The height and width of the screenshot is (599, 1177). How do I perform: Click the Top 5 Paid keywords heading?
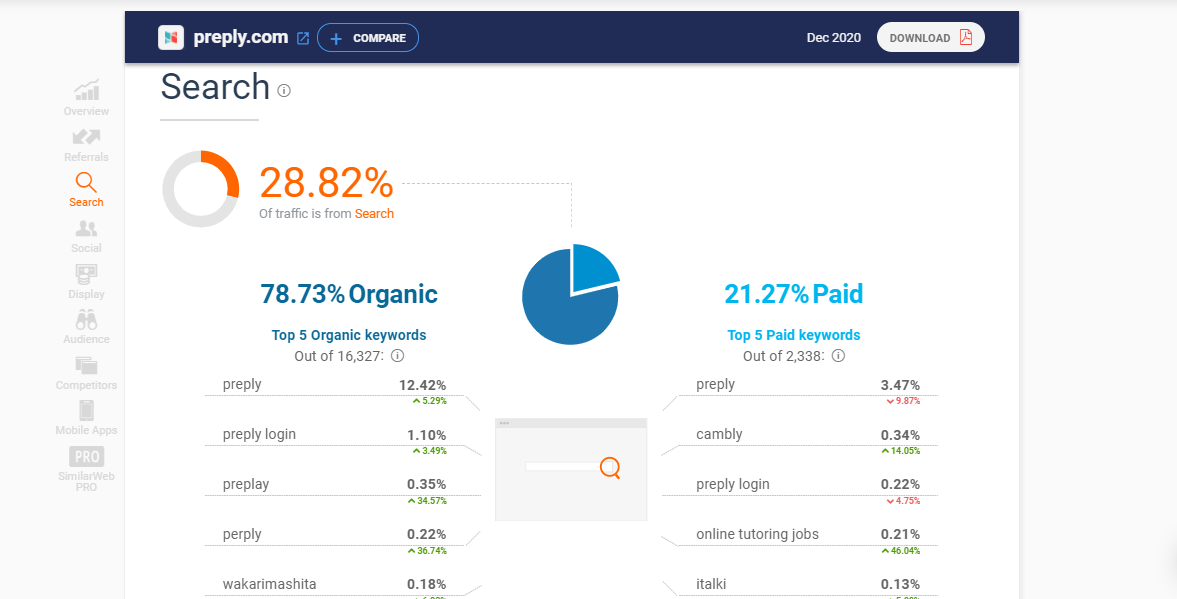click(793, 335)
